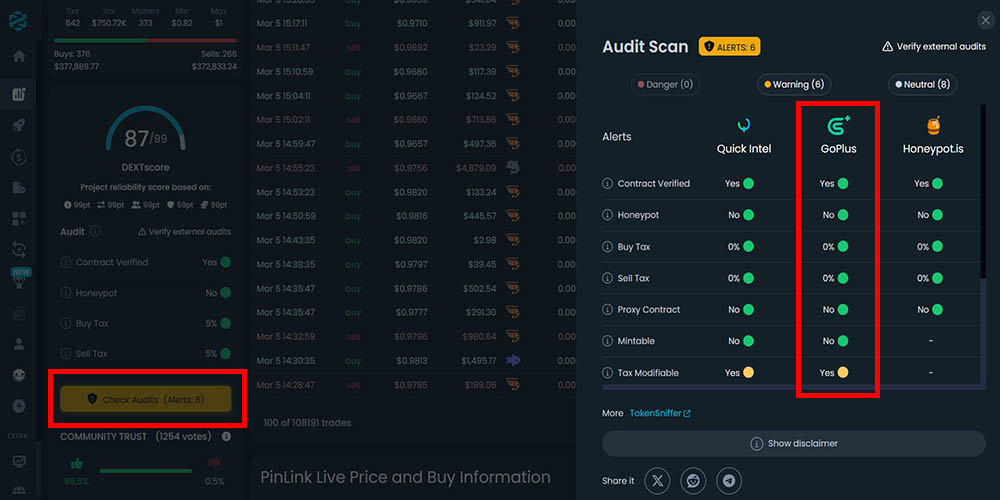Click the $1,495.17 trade amount
The height and width of the screenshot is (500, 1000).
pyautogui.click(x=478, y=360)
